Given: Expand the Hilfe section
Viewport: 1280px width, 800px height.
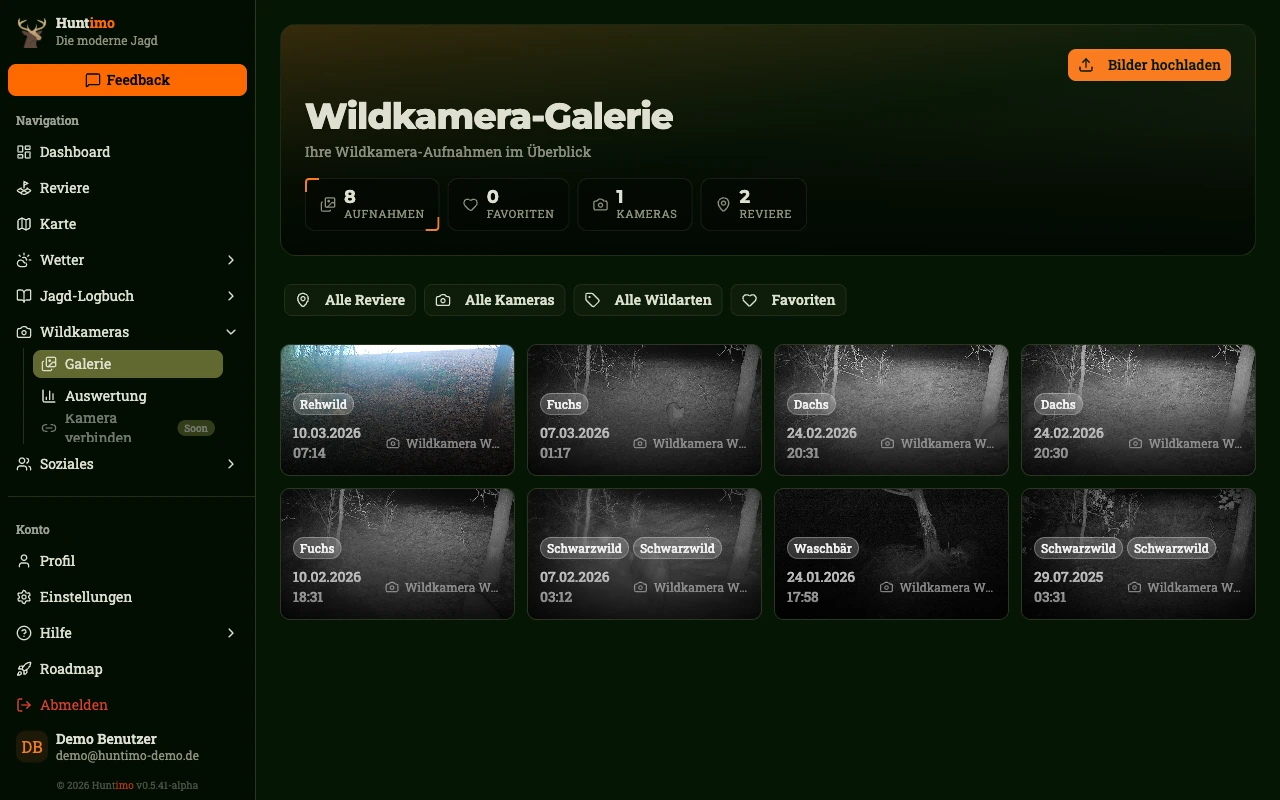Looking at the screenshot, I should point(231,633).
